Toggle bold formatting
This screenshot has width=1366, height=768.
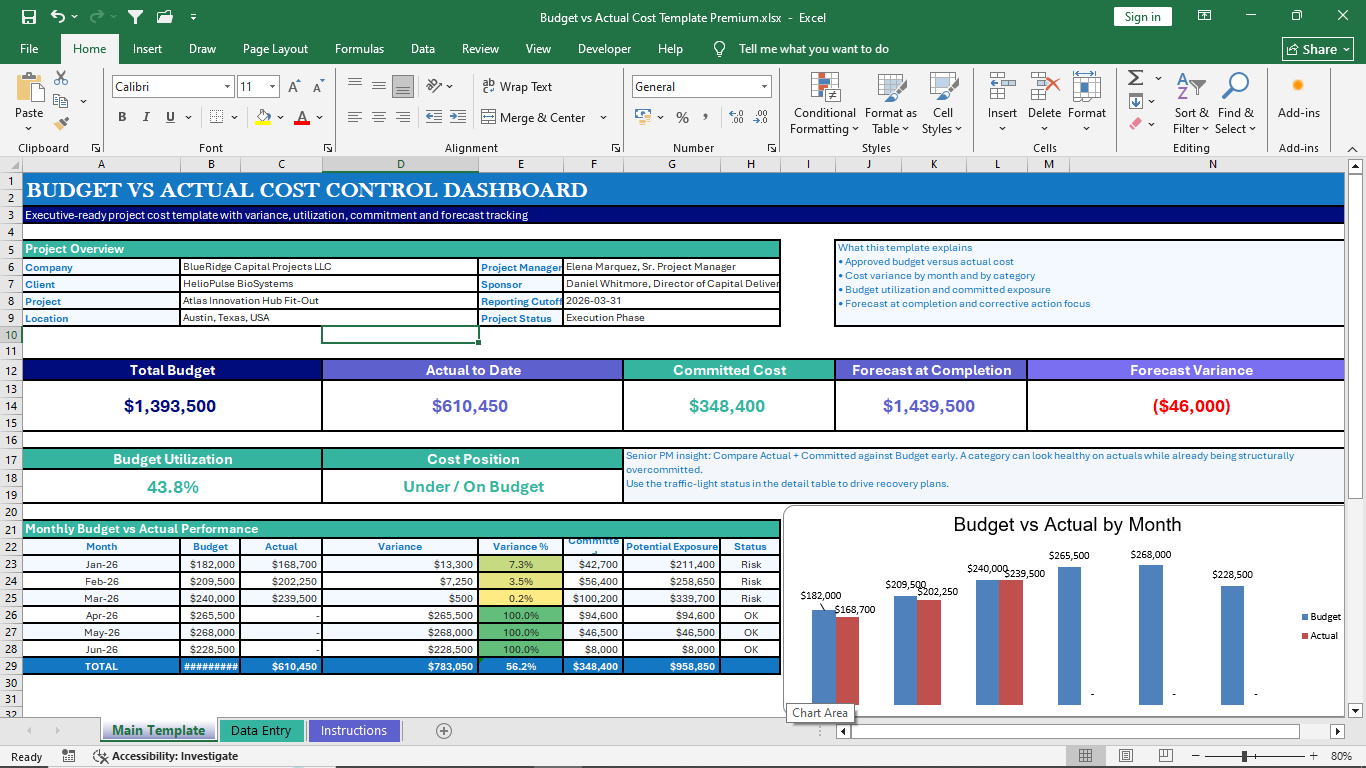(122, 117)
